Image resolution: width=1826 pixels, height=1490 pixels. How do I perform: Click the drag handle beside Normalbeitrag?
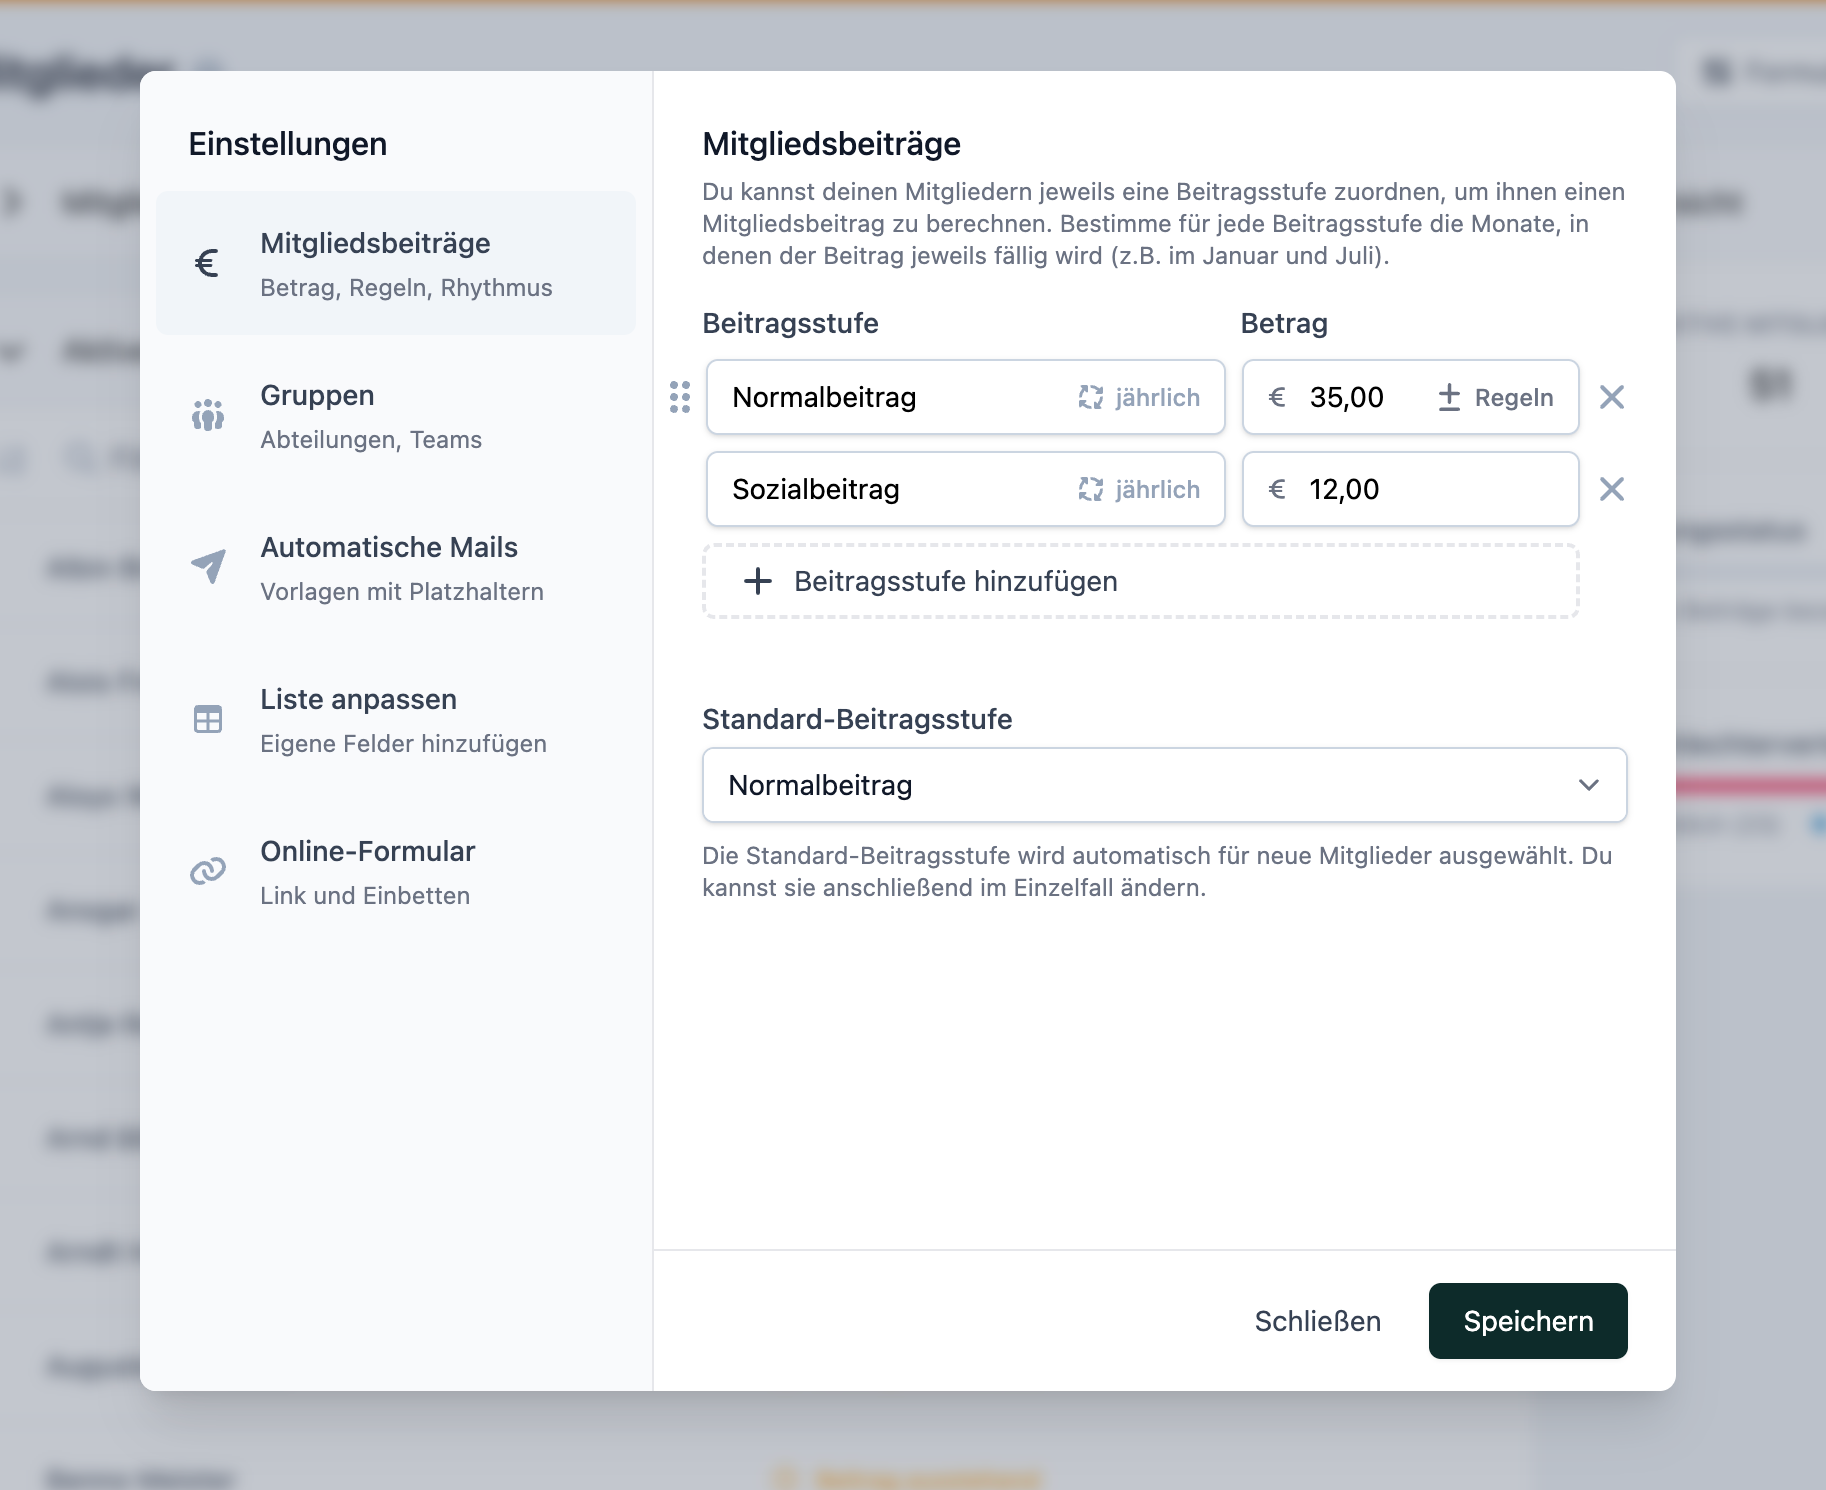680,397
